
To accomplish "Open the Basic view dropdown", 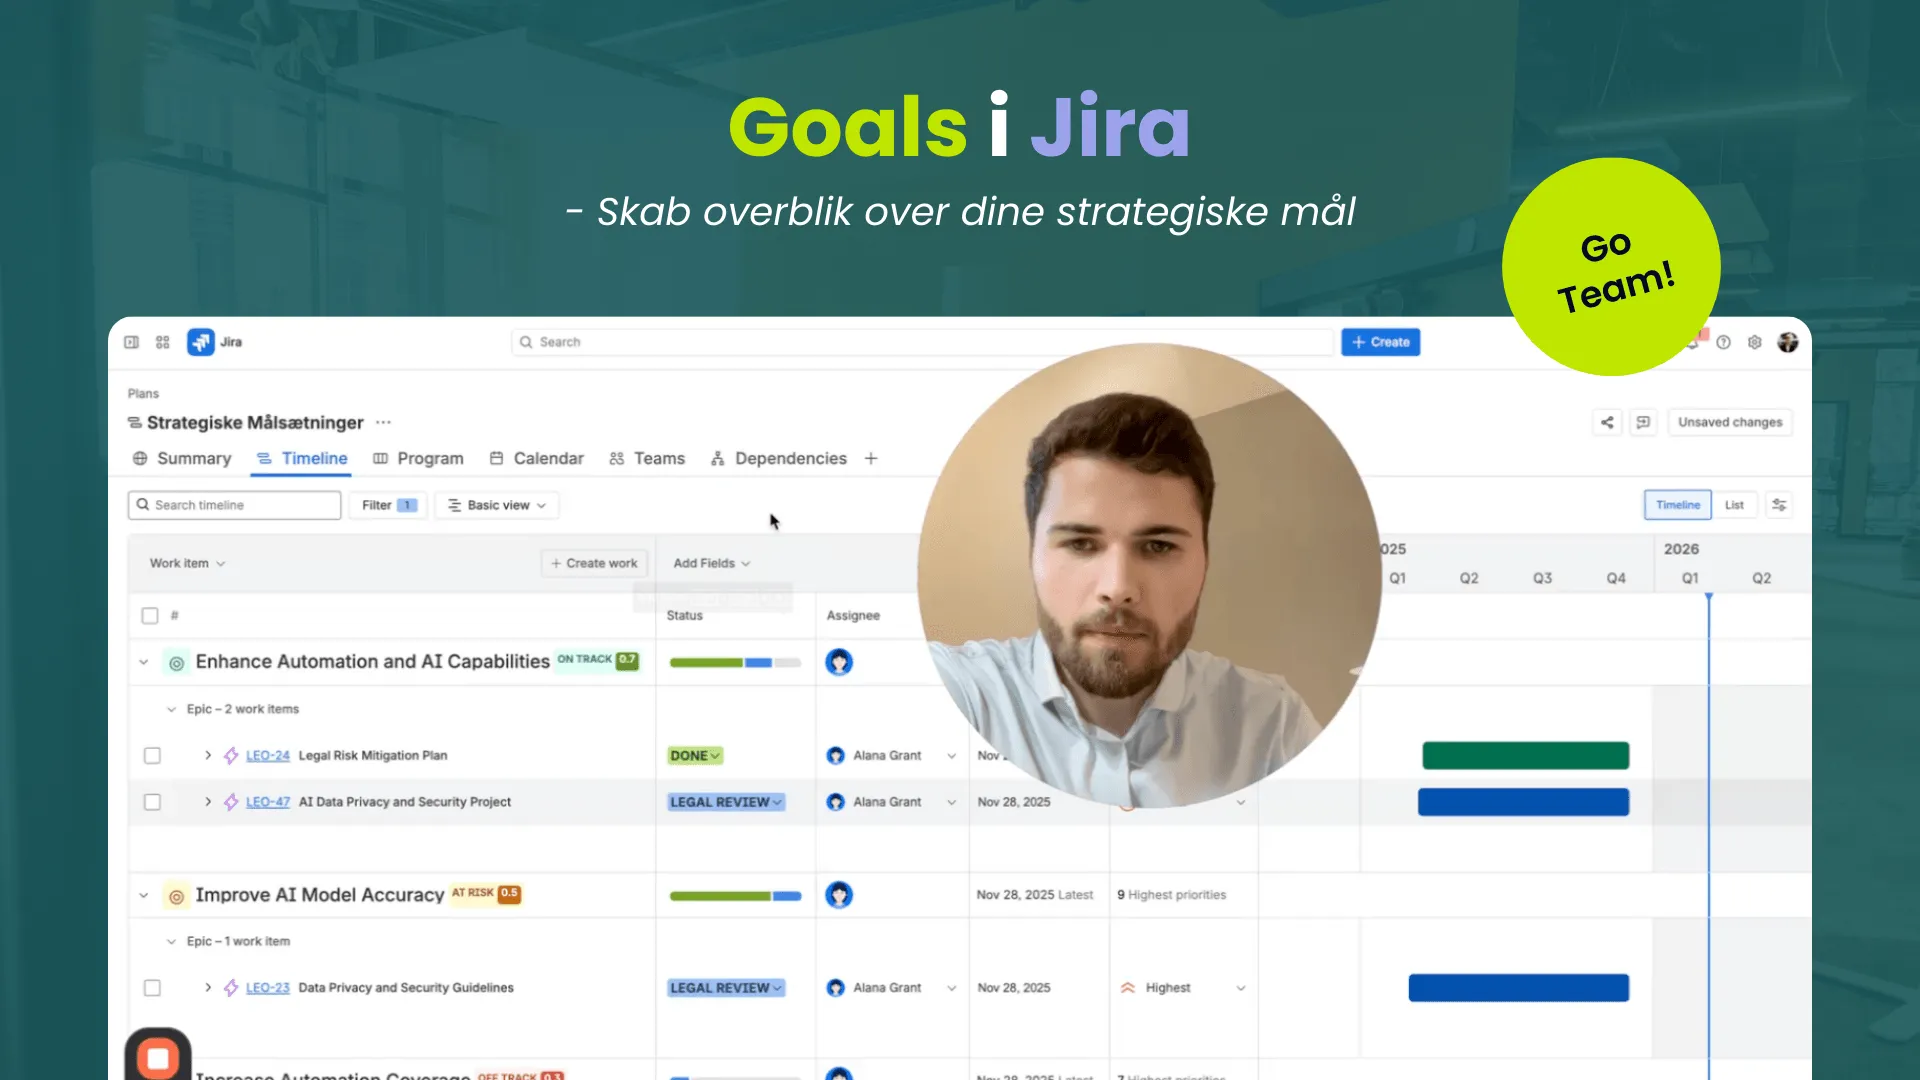I will click(497, 505).
